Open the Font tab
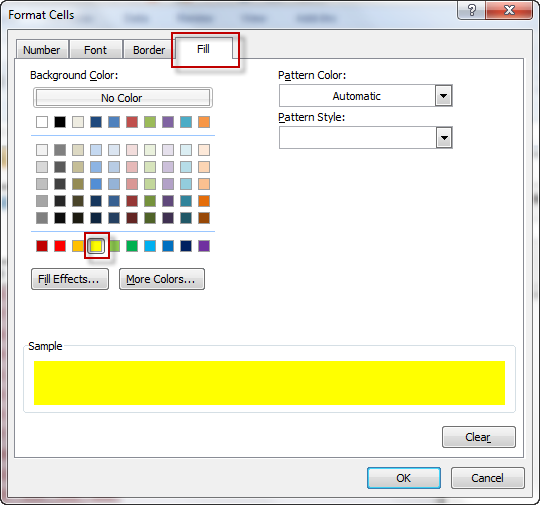The height and width of the screenshot is (505, 540). tap(95, 50)
